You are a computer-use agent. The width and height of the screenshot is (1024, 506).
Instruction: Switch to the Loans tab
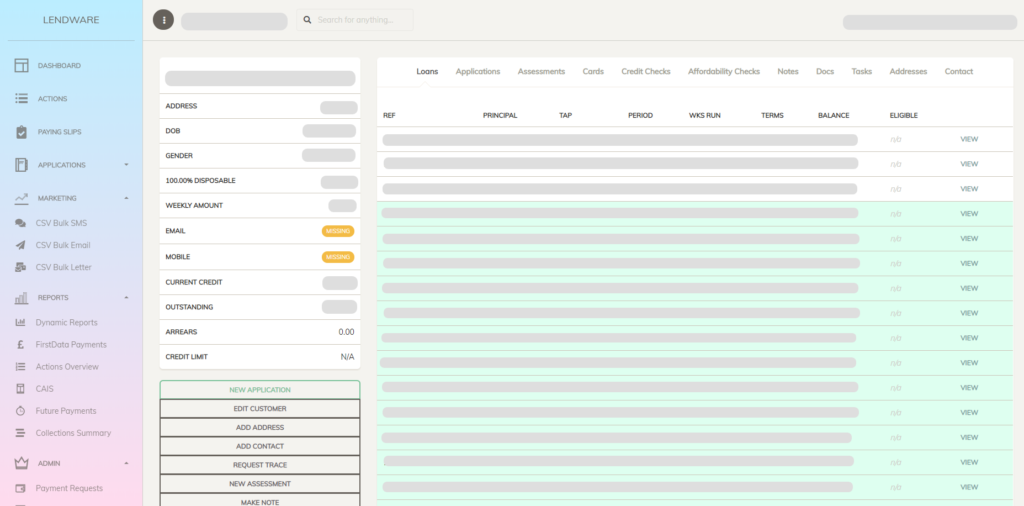(x=427, y=72)
